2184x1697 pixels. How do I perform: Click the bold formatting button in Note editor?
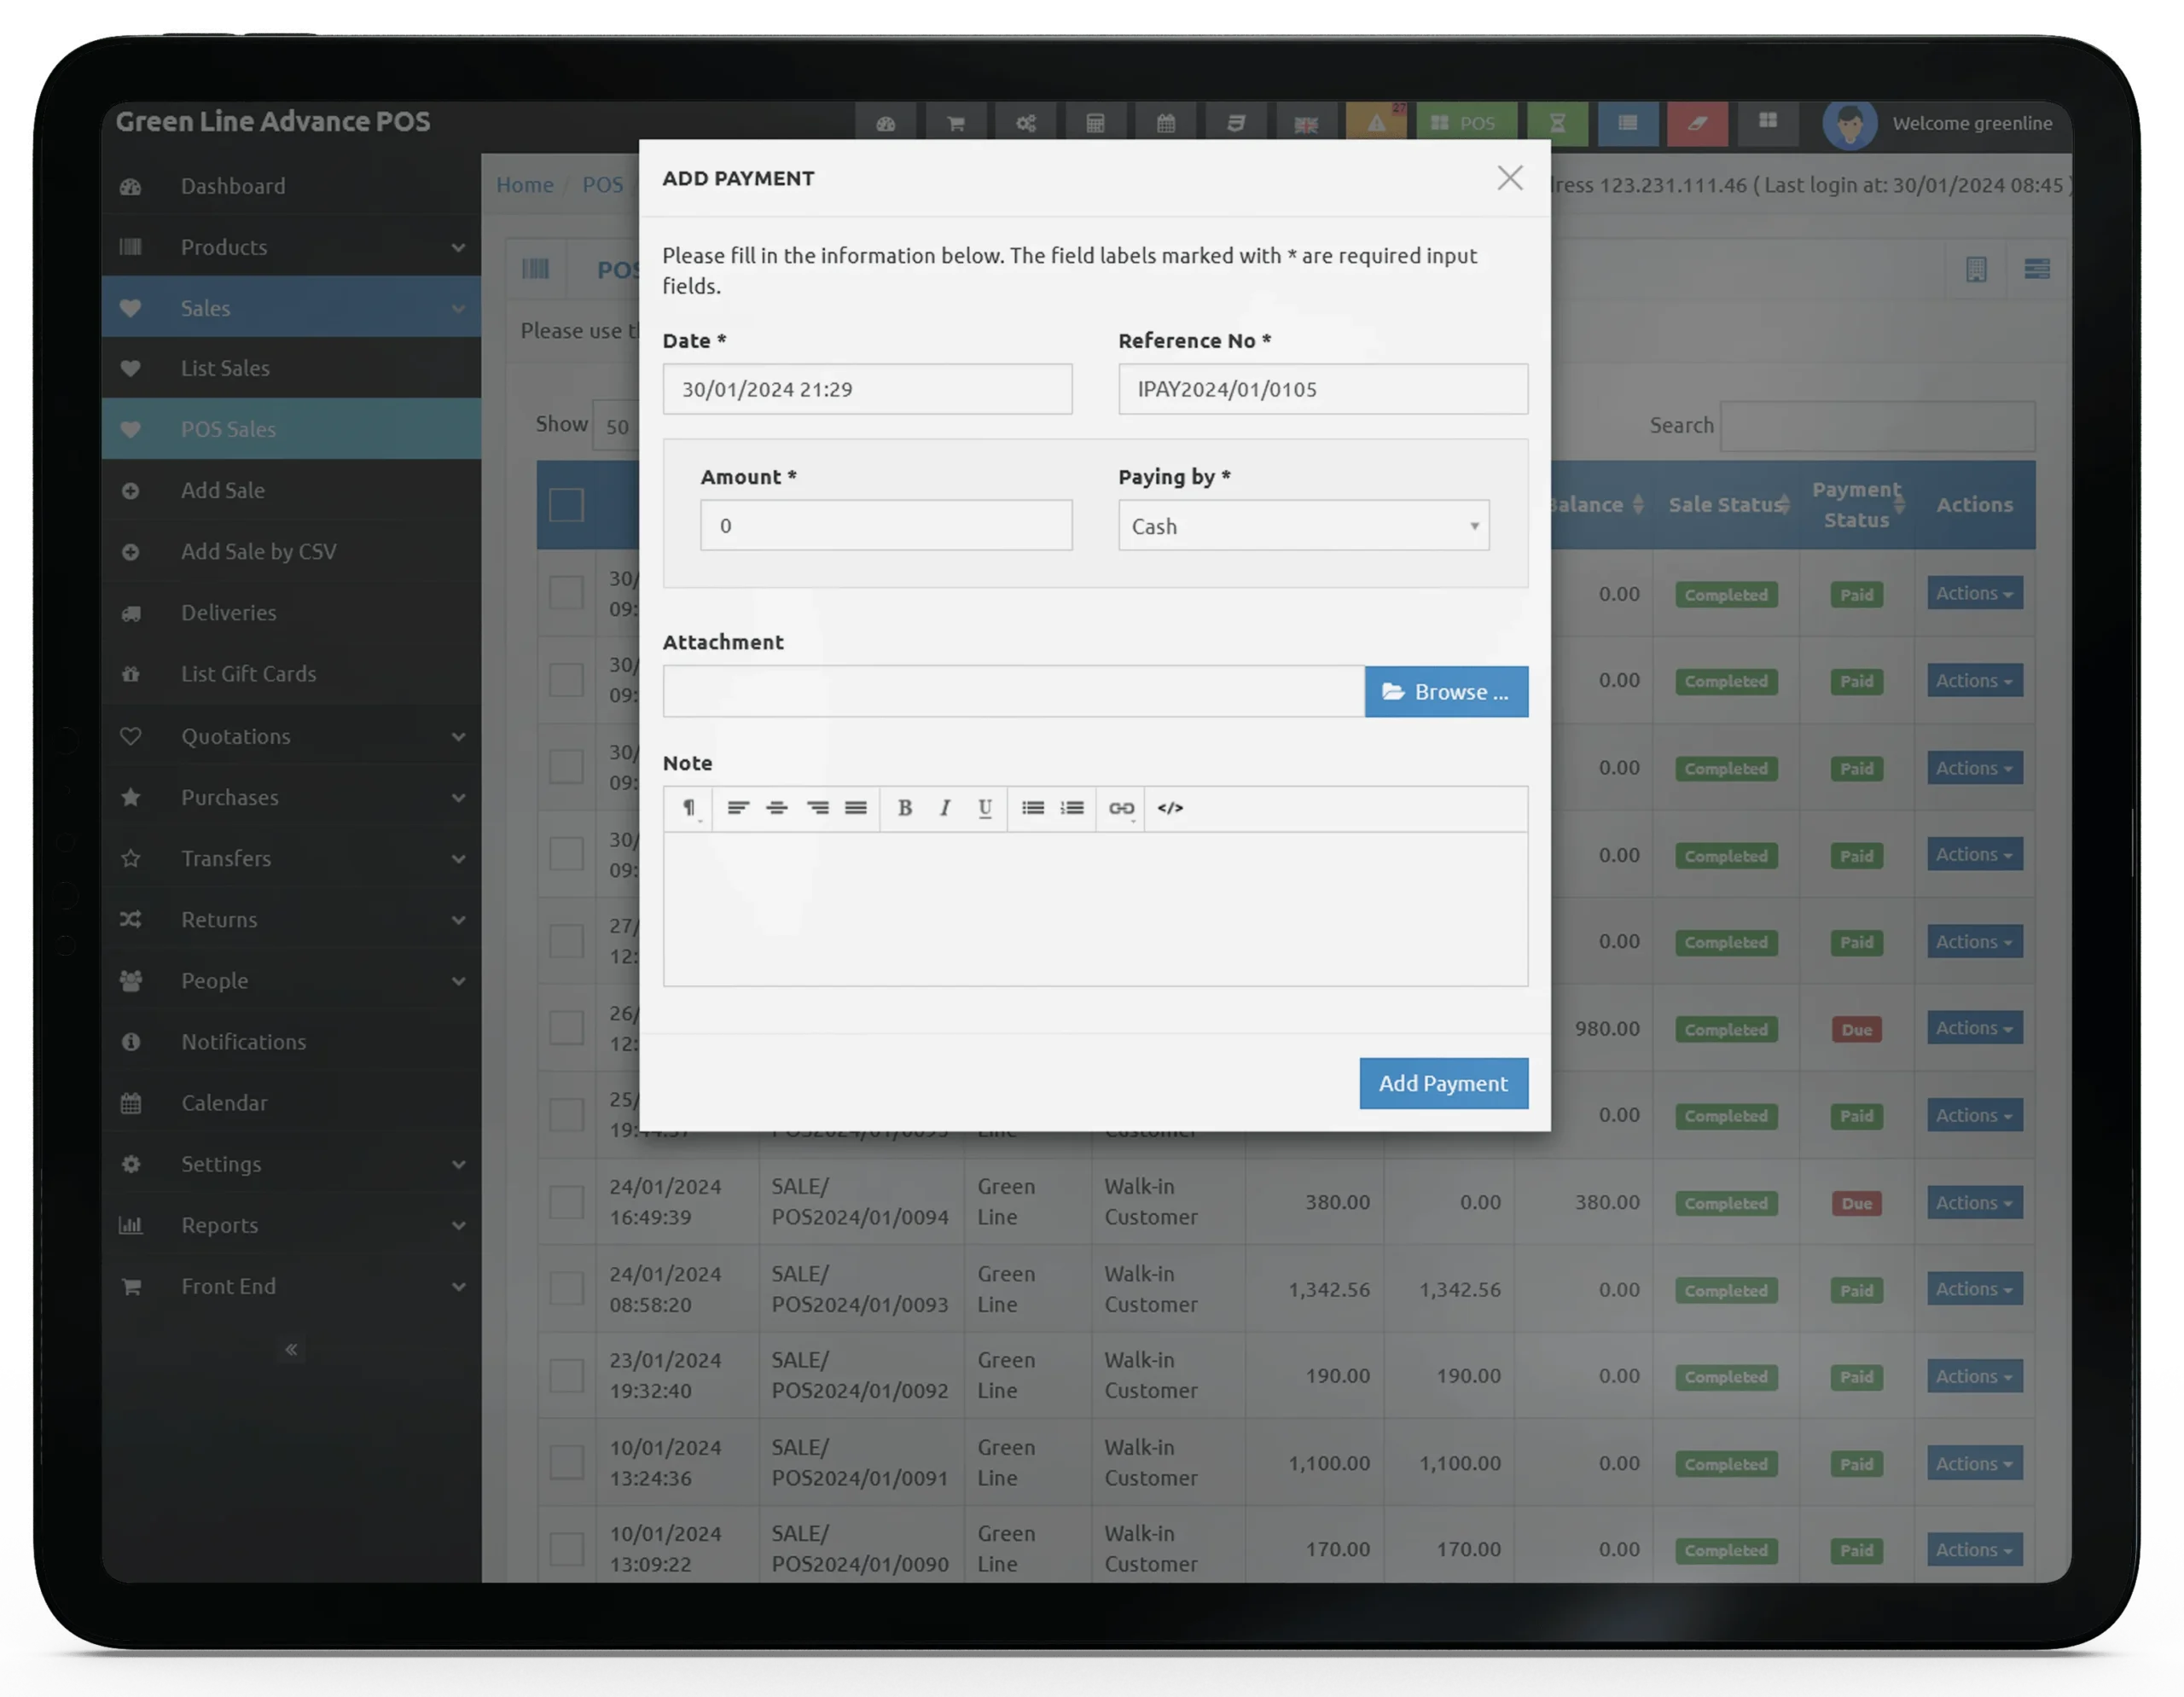click(x=903, y=809)
